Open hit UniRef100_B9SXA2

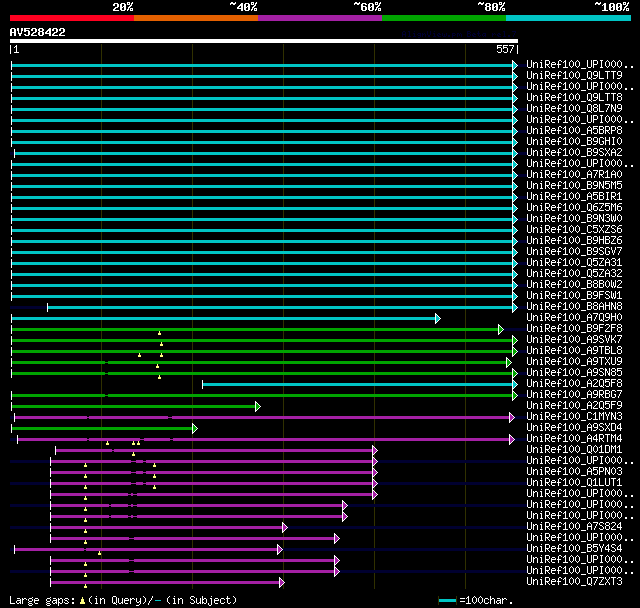tap(574, 153)
